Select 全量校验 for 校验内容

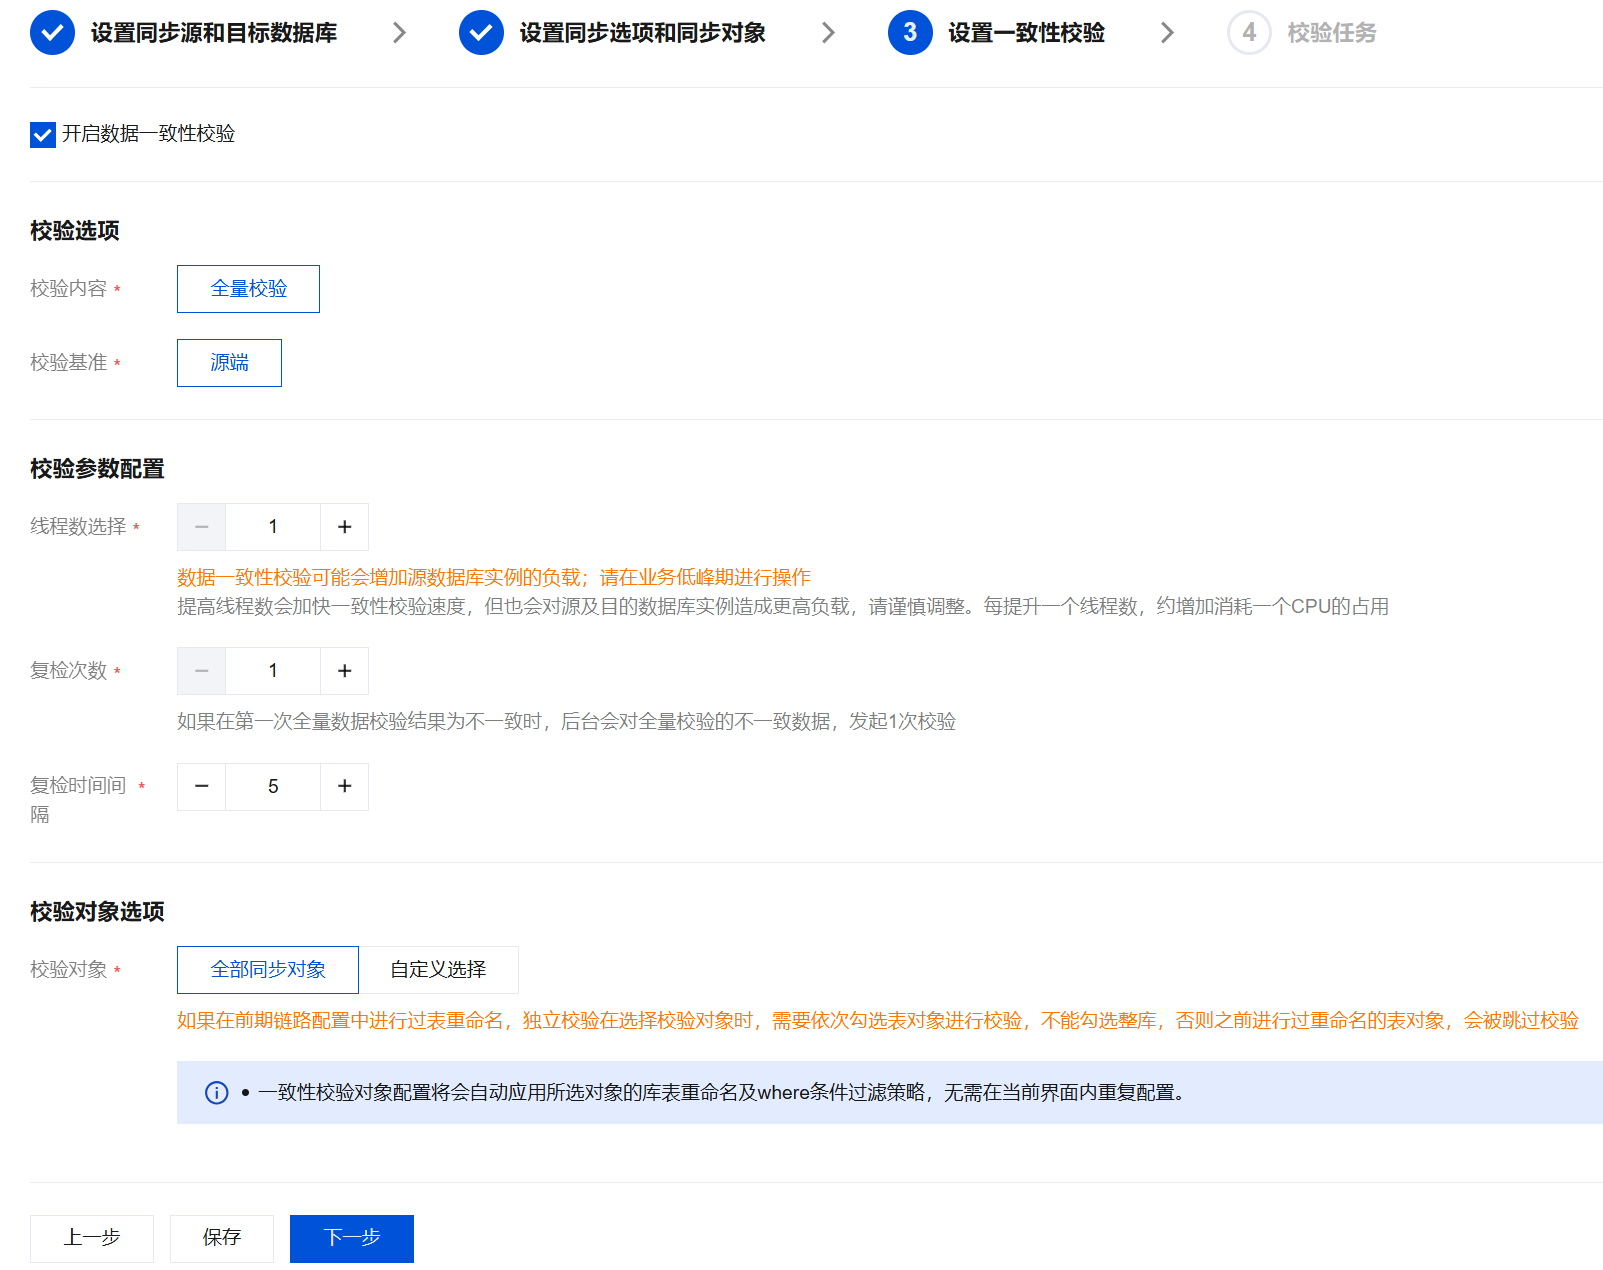pos(248,289)
